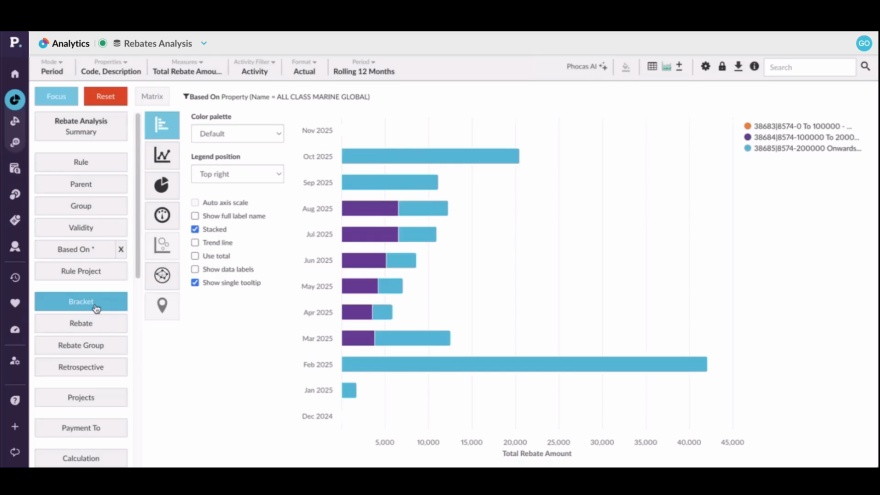Image resolution: width=880 pixels, height=495 pixels.
Task: Open the Color palette Default dropdown
Action: pos(237,134)
